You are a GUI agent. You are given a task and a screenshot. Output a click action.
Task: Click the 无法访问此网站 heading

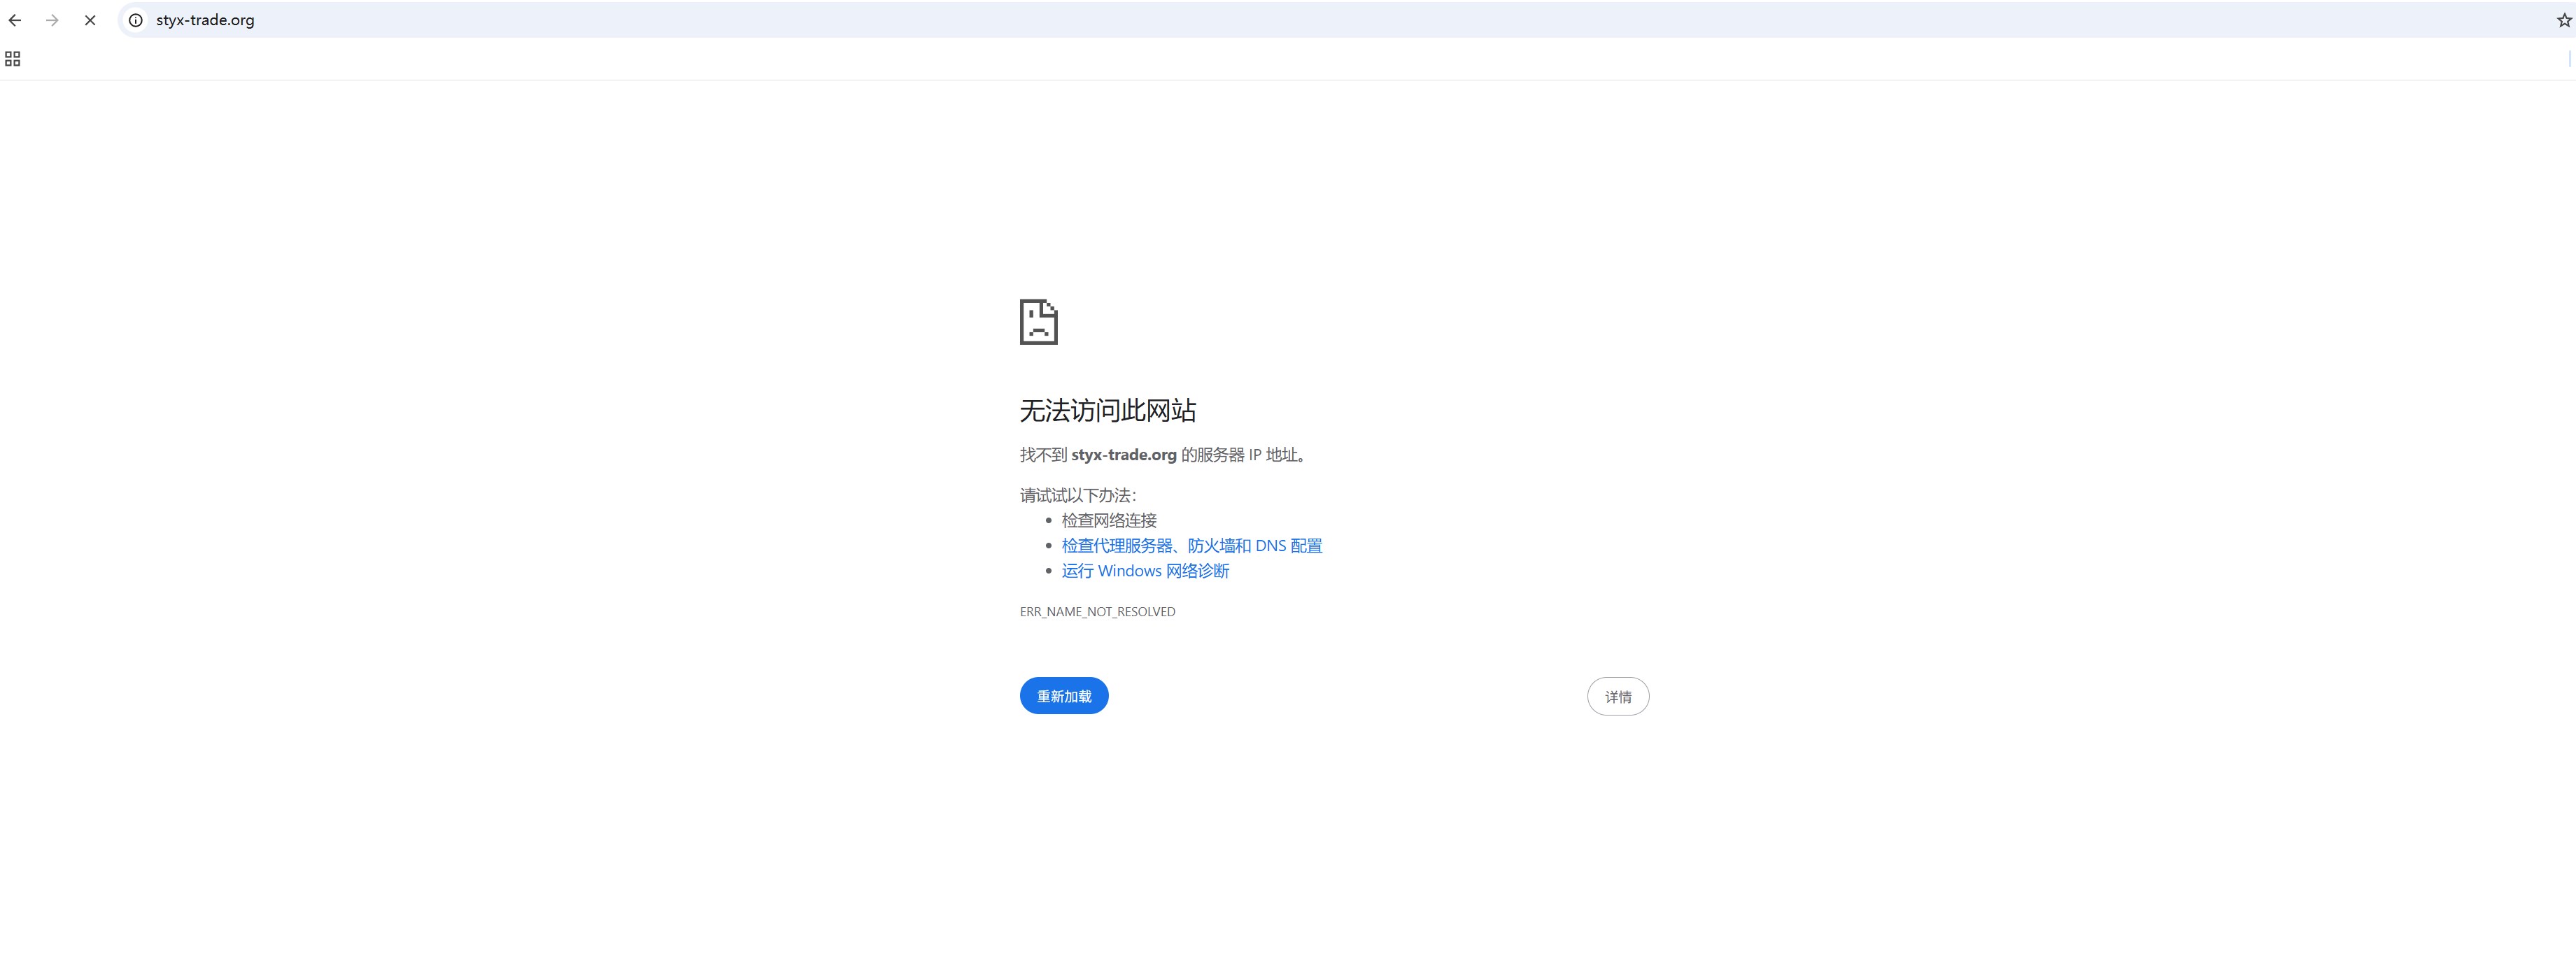click(x=1107, y=410)
